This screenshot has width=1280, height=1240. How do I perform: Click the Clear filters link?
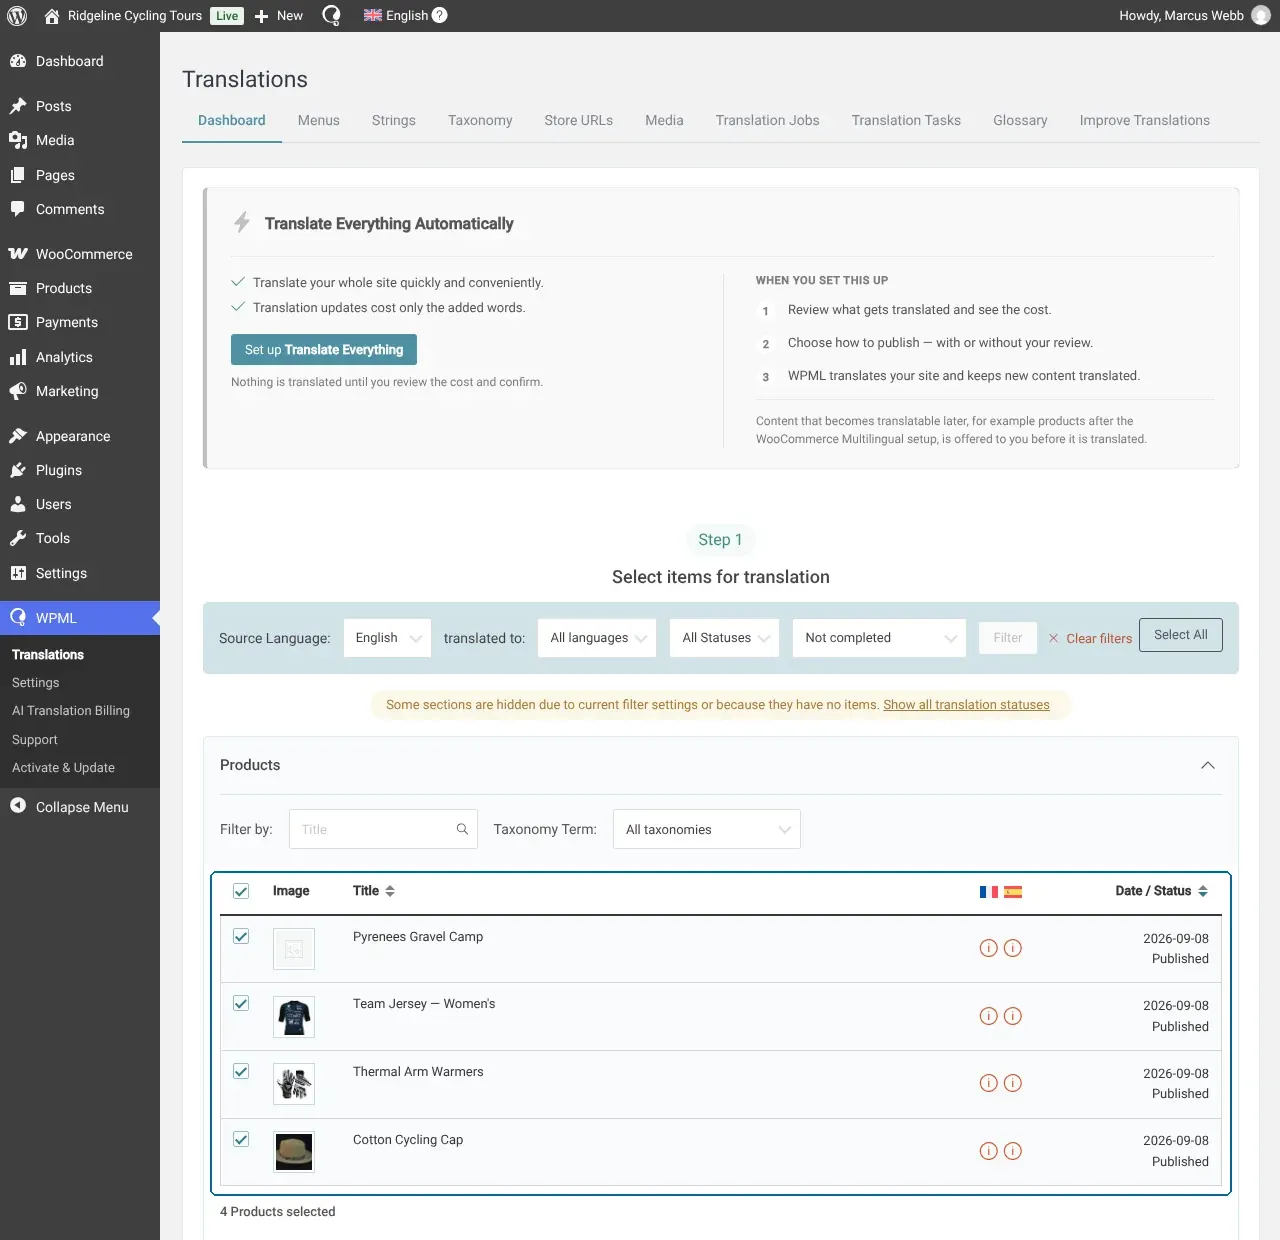1090,638
